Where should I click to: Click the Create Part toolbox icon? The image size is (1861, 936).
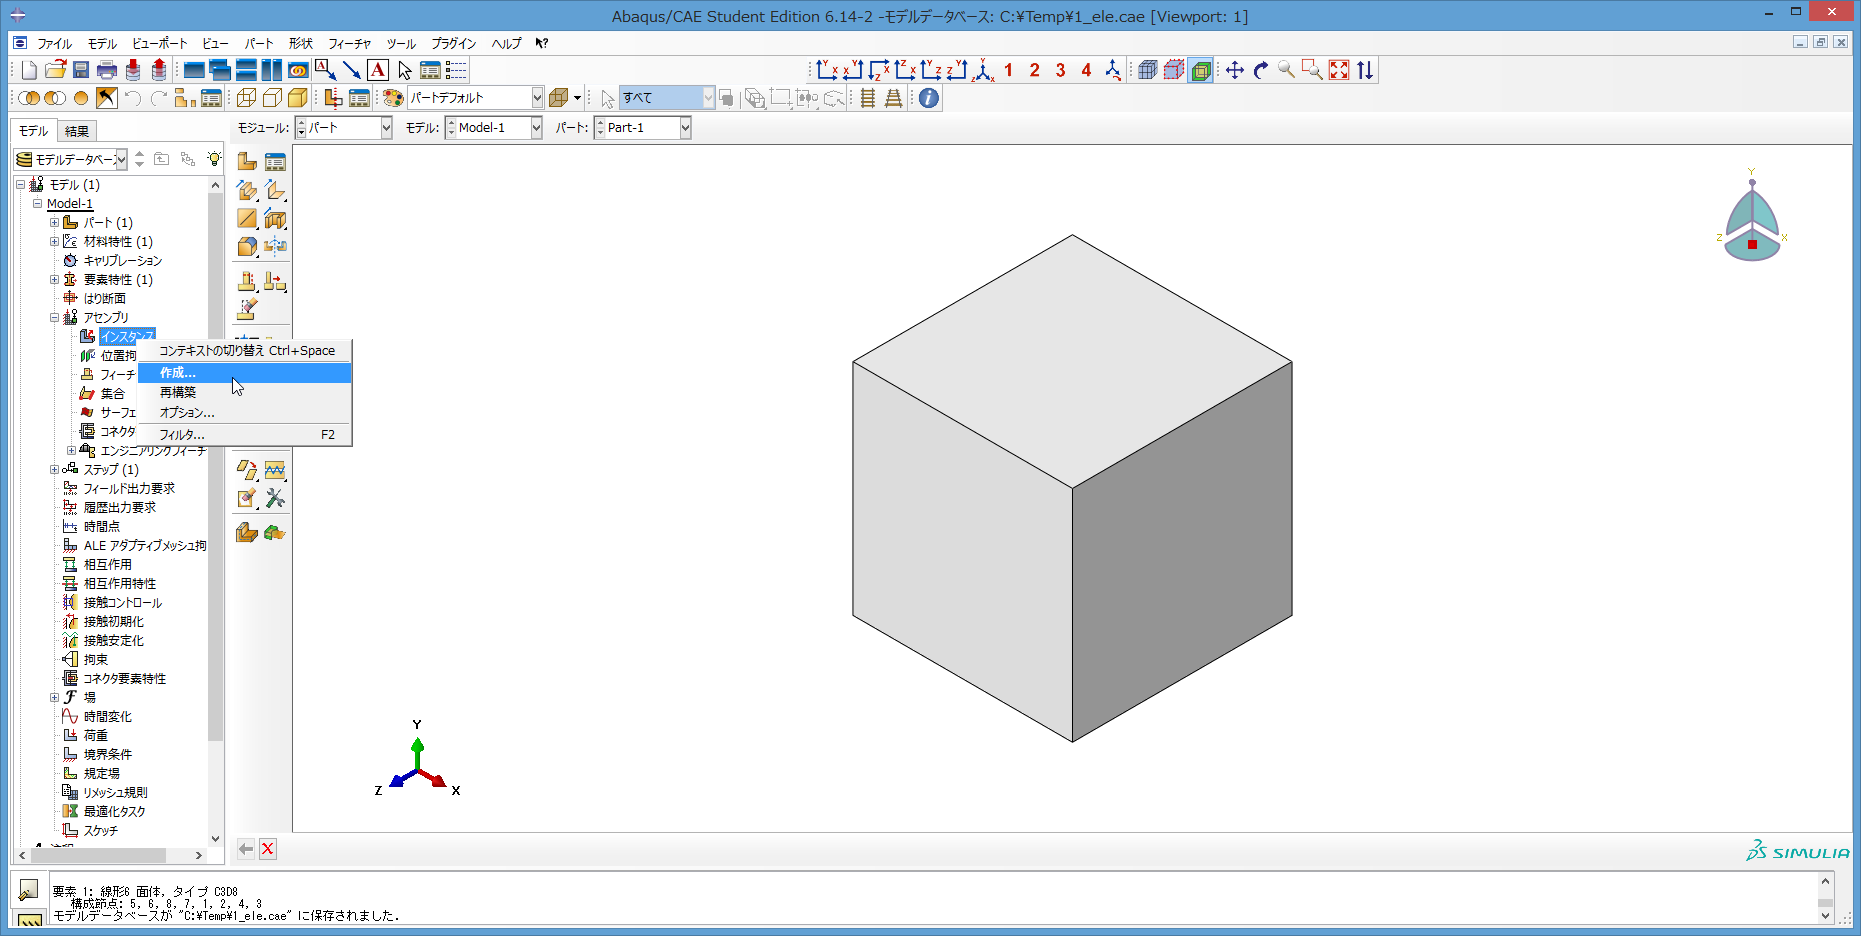pos(247,161)
